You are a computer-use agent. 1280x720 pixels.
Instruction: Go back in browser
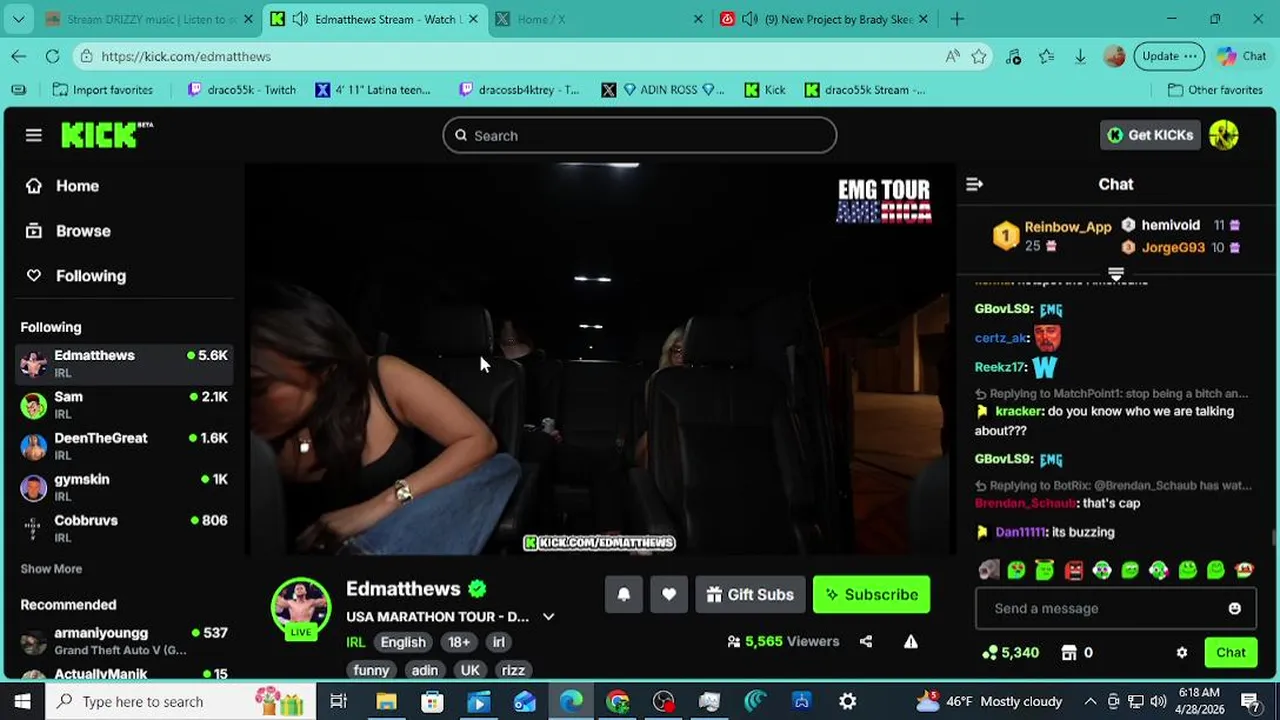point(19,56)
